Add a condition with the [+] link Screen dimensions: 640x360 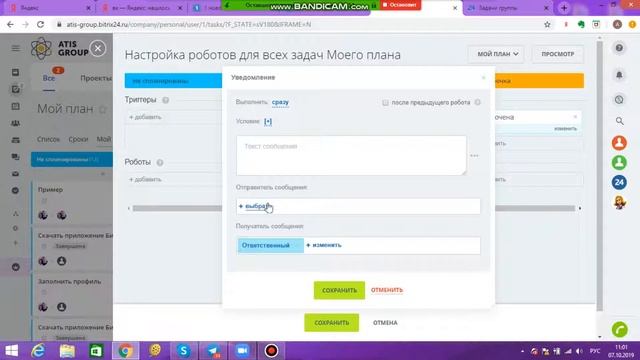pyautogui.click(x=268, y=121)
